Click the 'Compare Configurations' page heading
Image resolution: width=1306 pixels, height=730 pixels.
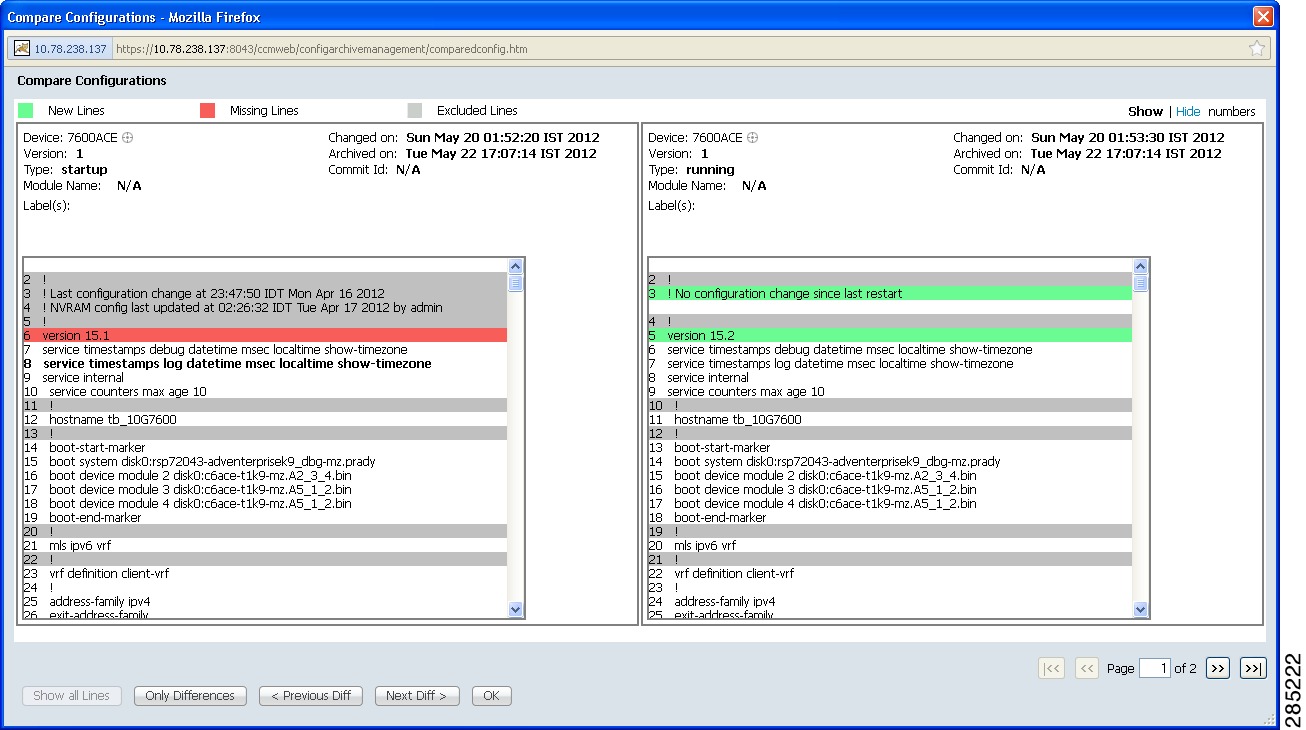(92, 81)
